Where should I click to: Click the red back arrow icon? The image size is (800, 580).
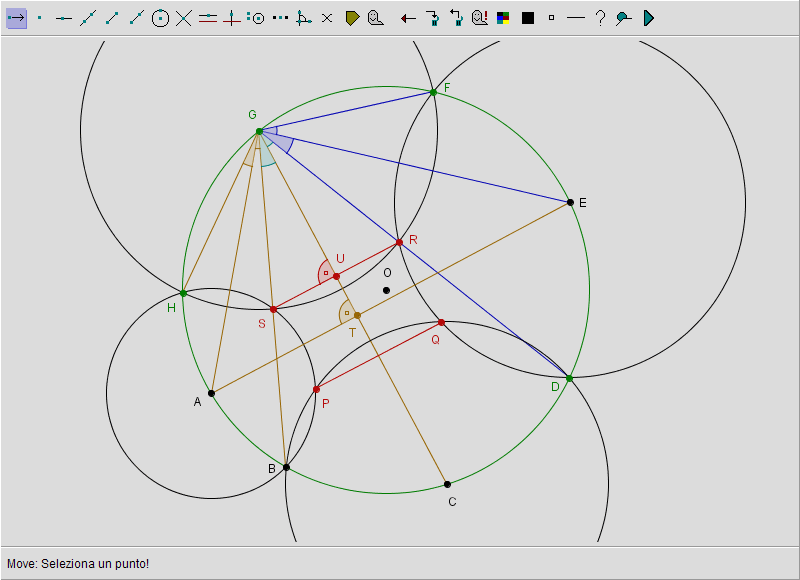point(408,19)
